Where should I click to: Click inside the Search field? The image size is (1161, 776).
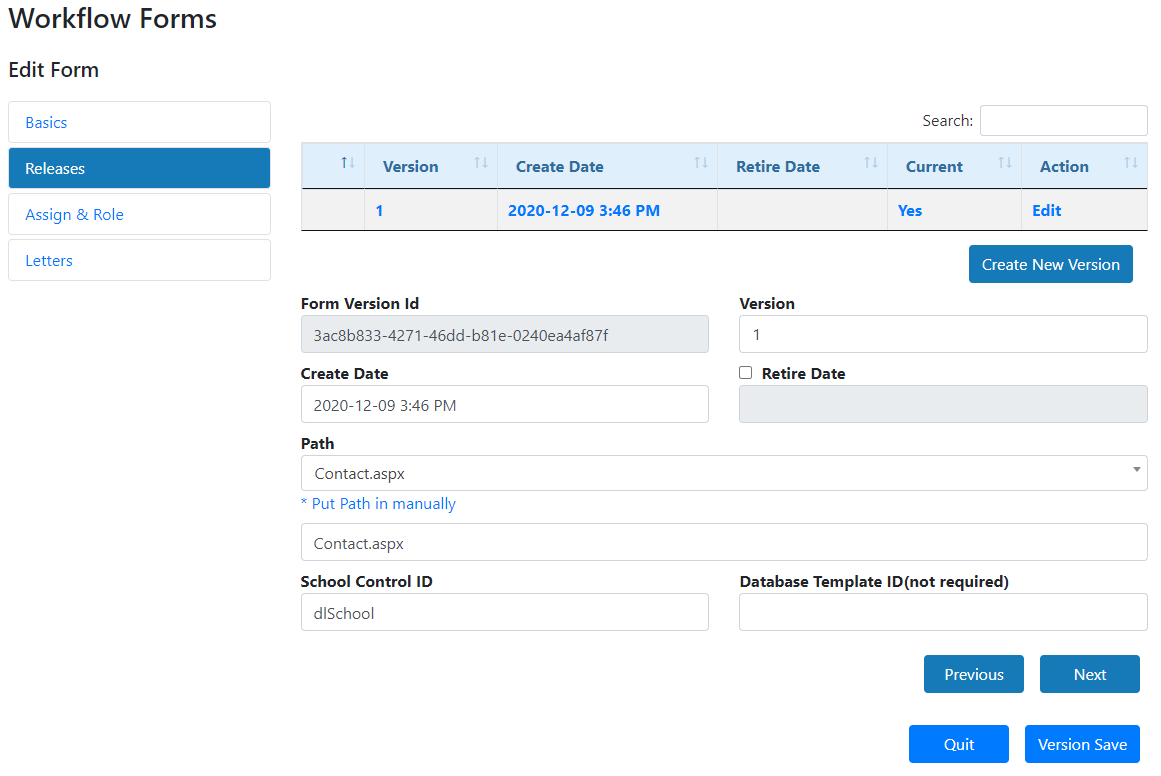tap(1063, 120)
